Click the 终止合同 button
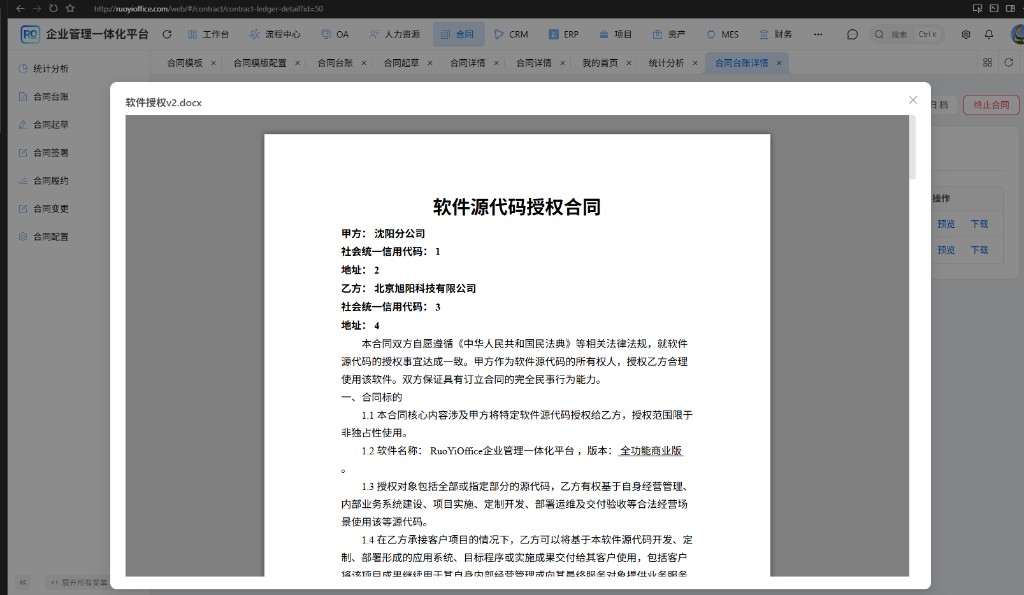 coord(991,105)
